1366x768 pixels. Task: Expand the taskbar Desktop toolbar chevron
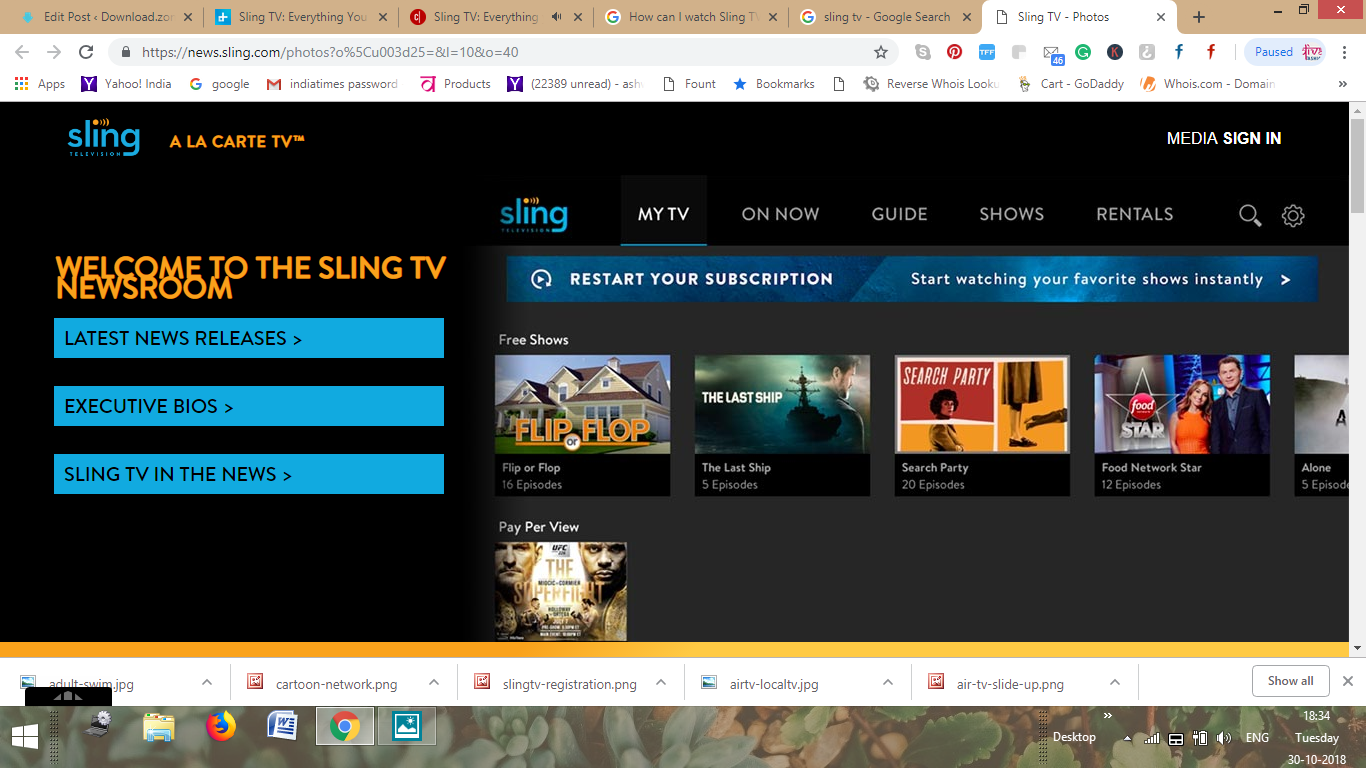[1108, 716]
